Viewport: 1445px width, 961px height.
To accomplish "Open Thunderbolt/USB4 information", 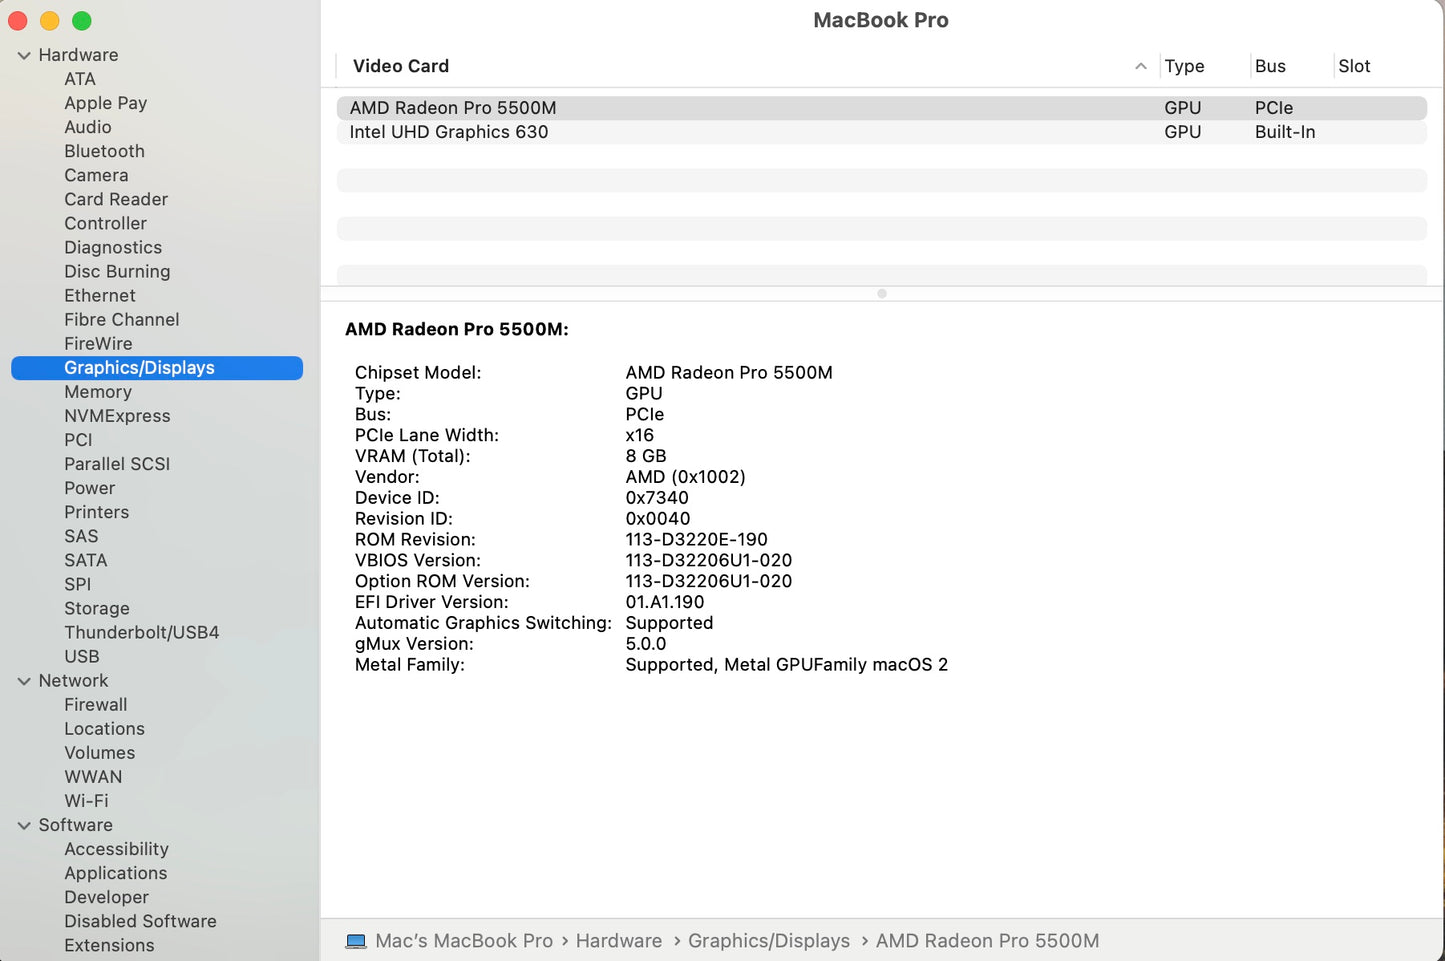I will point(142,631).
